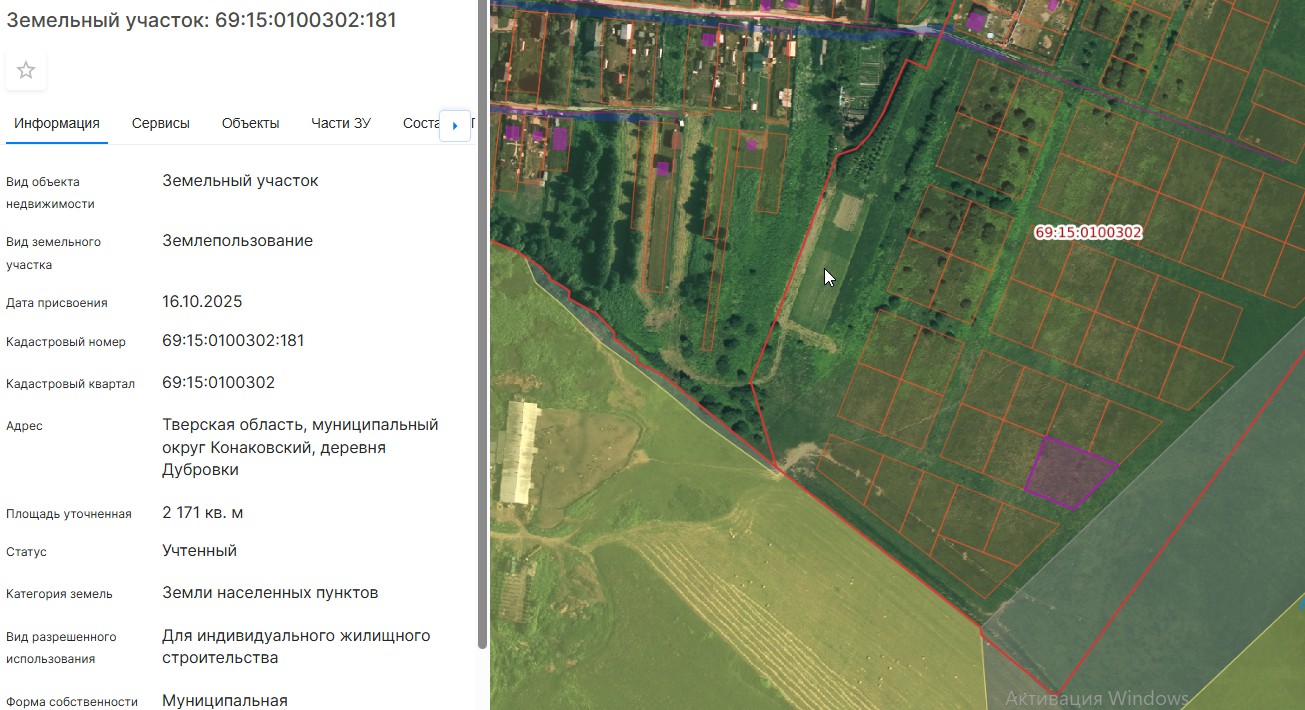Viewport: 1305px width, 710px height.
Task: Click the Кадастровый квартал value 69:15:0100302
Action: pos(218,383)
